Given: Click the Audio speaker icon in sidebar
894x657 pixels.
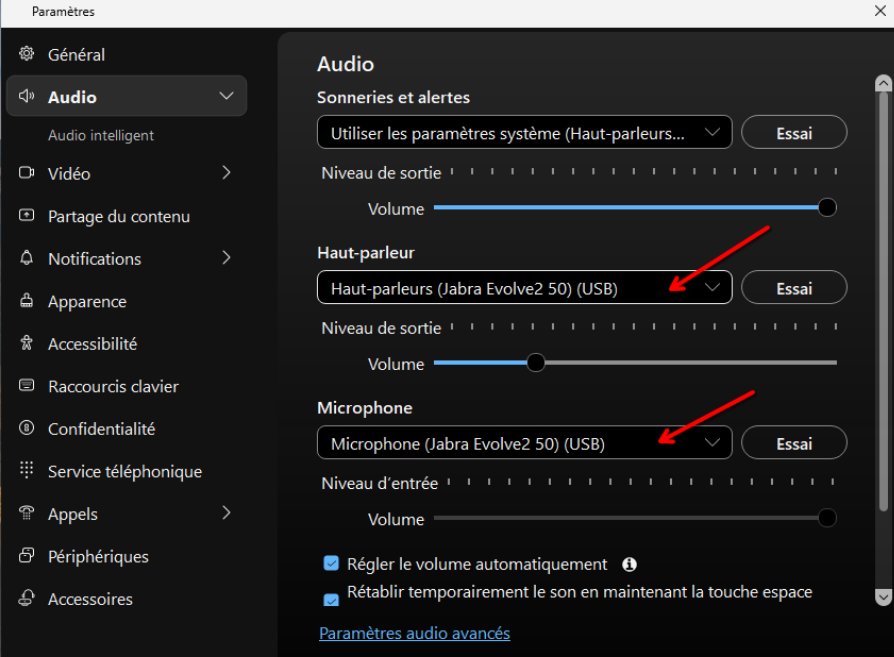Looking at the screenshot, I should pyautogui.click(x=26, y=96).
